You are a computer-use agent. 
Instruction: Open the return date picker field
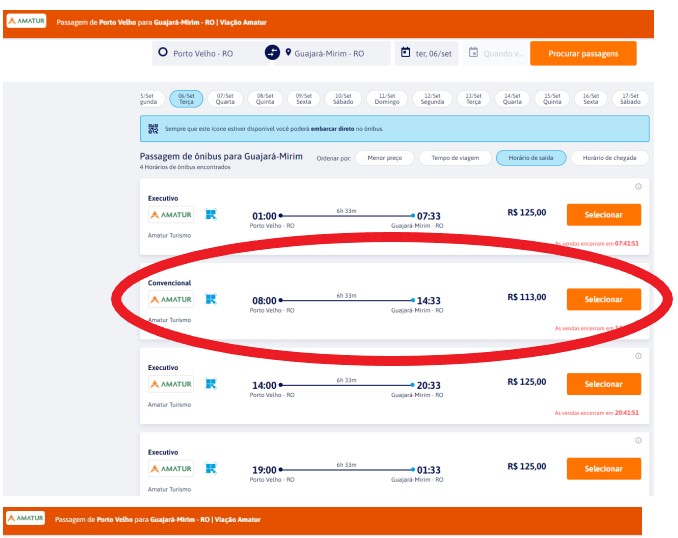[494, 53]
